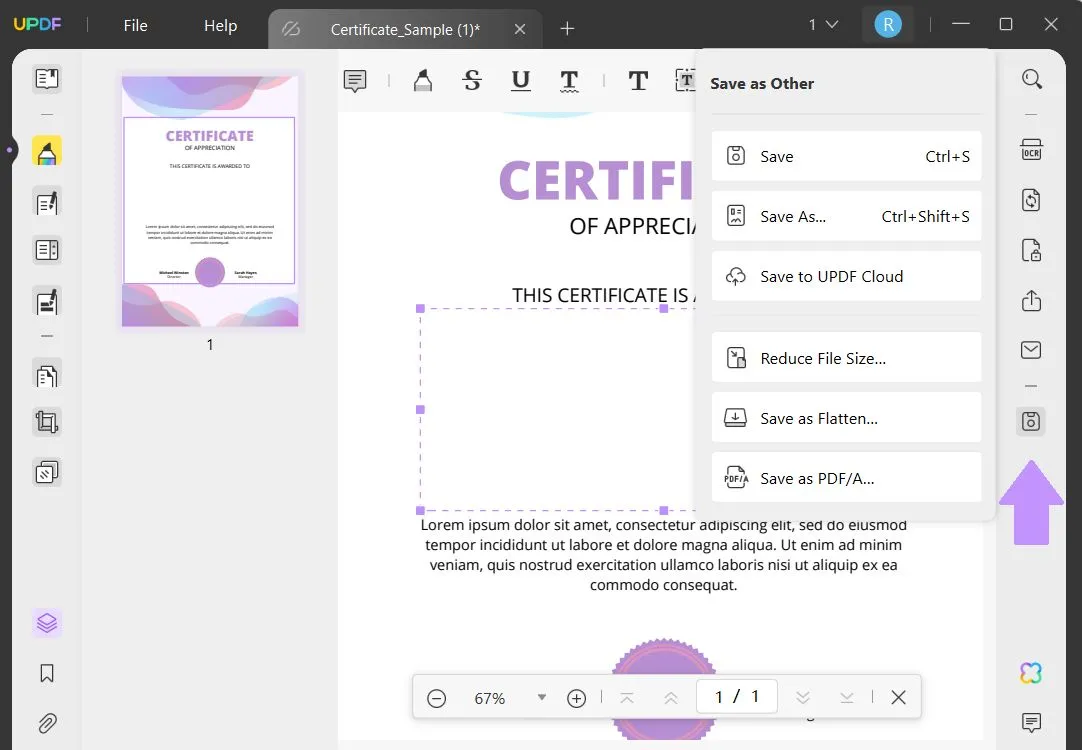Image resolution: width=1082 pixels, height=750 pixels.
Task: Open the Protect PDF lock icon
Action: coord(1032,250)
